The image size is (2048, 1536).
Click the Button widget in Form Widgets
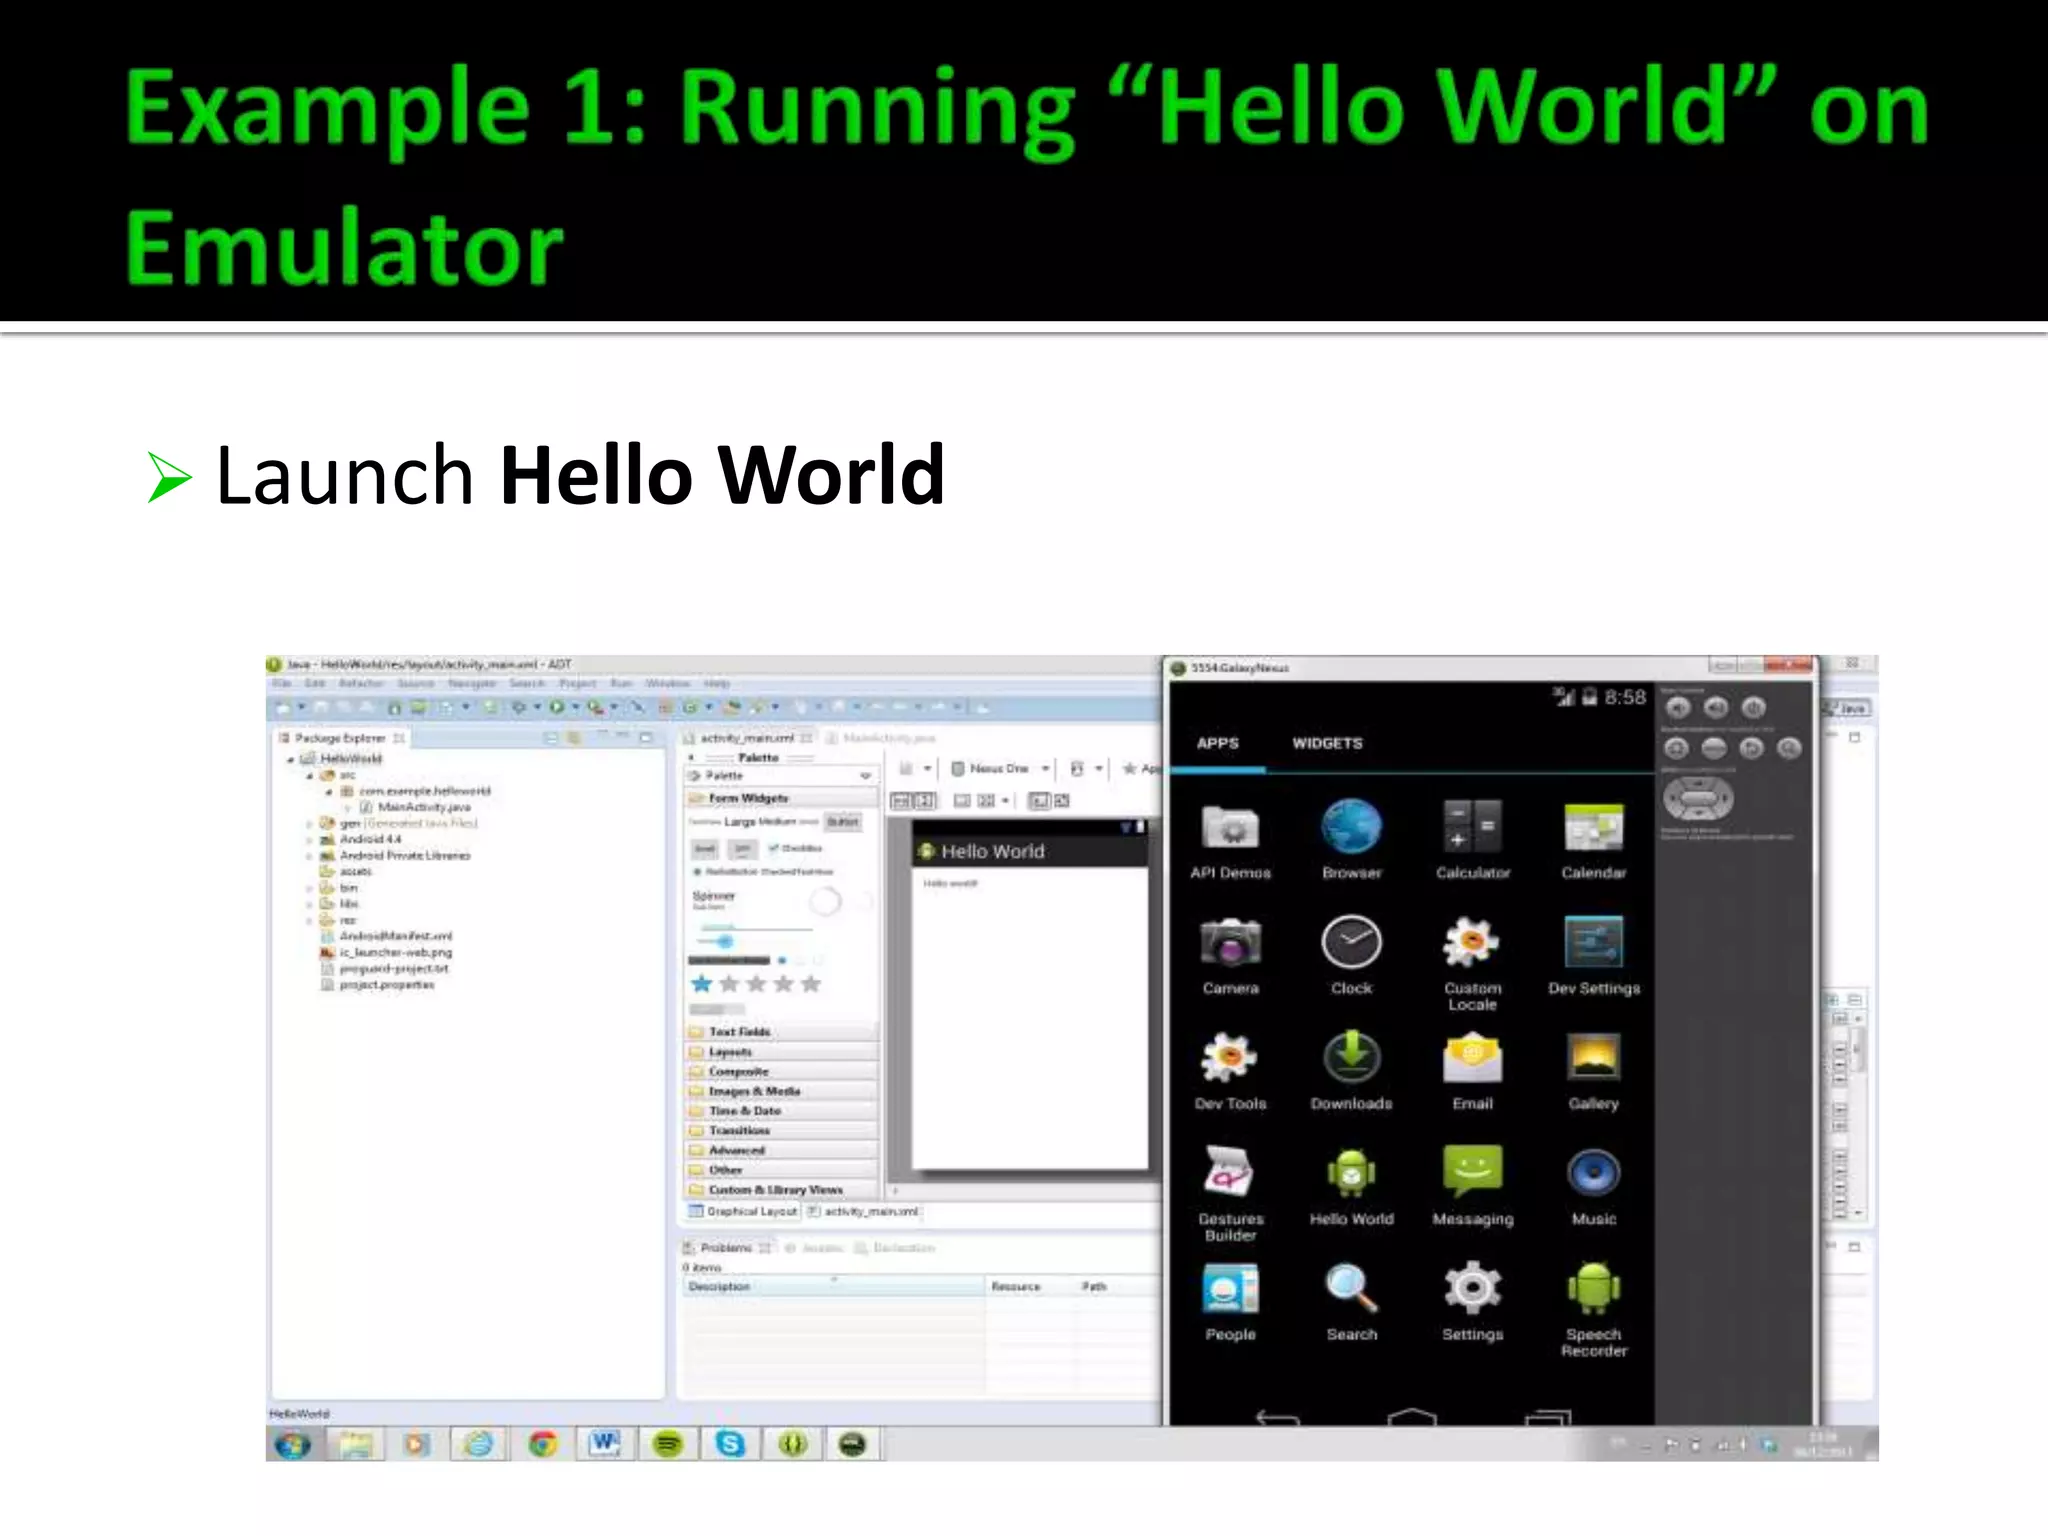coord(843,822)
